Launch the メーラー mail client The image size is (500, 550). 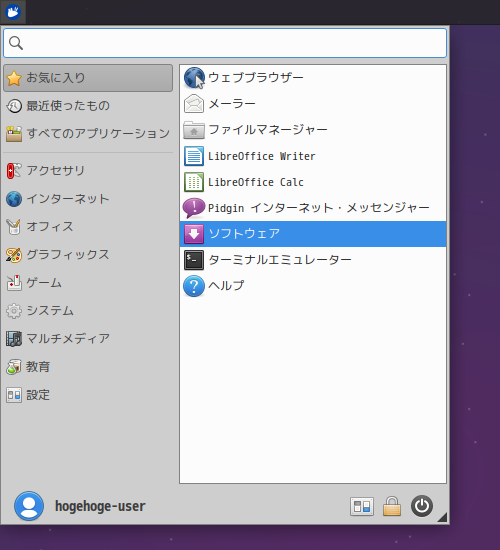[313, 104]
